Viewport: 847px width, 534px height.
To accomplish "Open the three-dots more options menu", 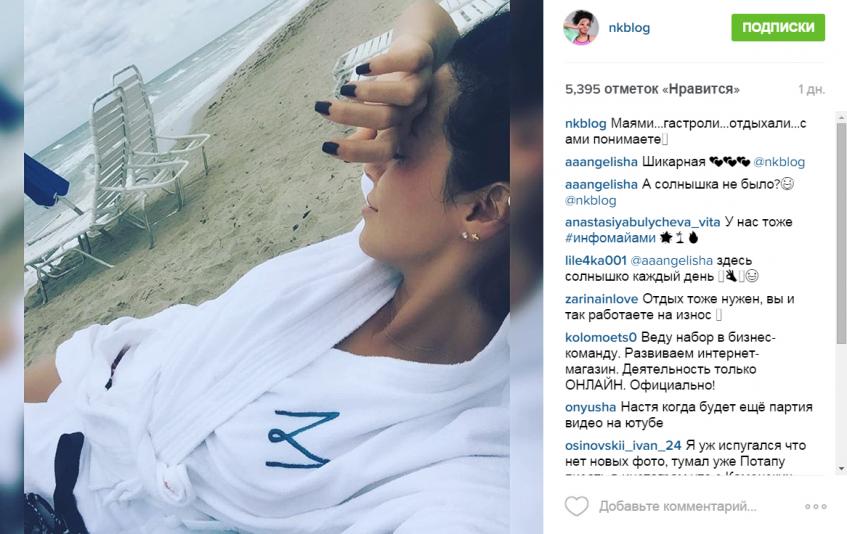I will 816,506.
